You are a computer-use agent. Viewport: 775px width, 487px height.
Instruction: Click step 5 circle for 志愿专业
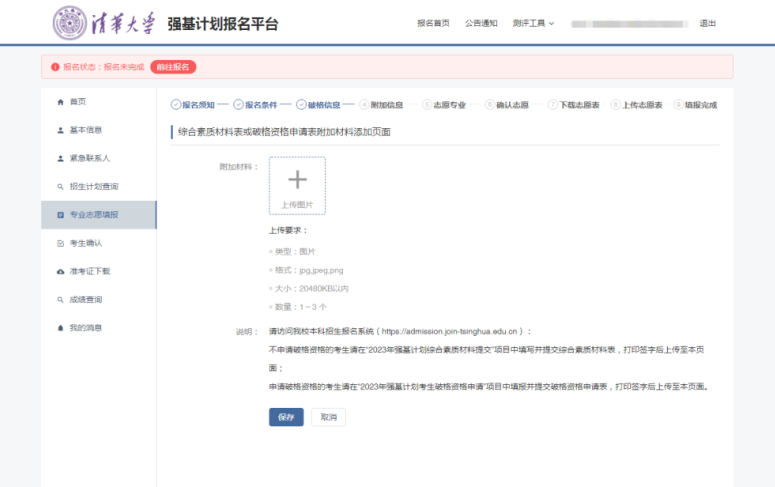[427, 104]
